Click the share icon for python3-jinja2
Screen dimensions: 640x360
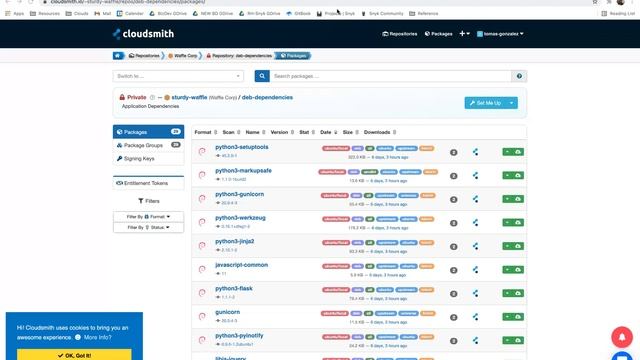point(476,246)
